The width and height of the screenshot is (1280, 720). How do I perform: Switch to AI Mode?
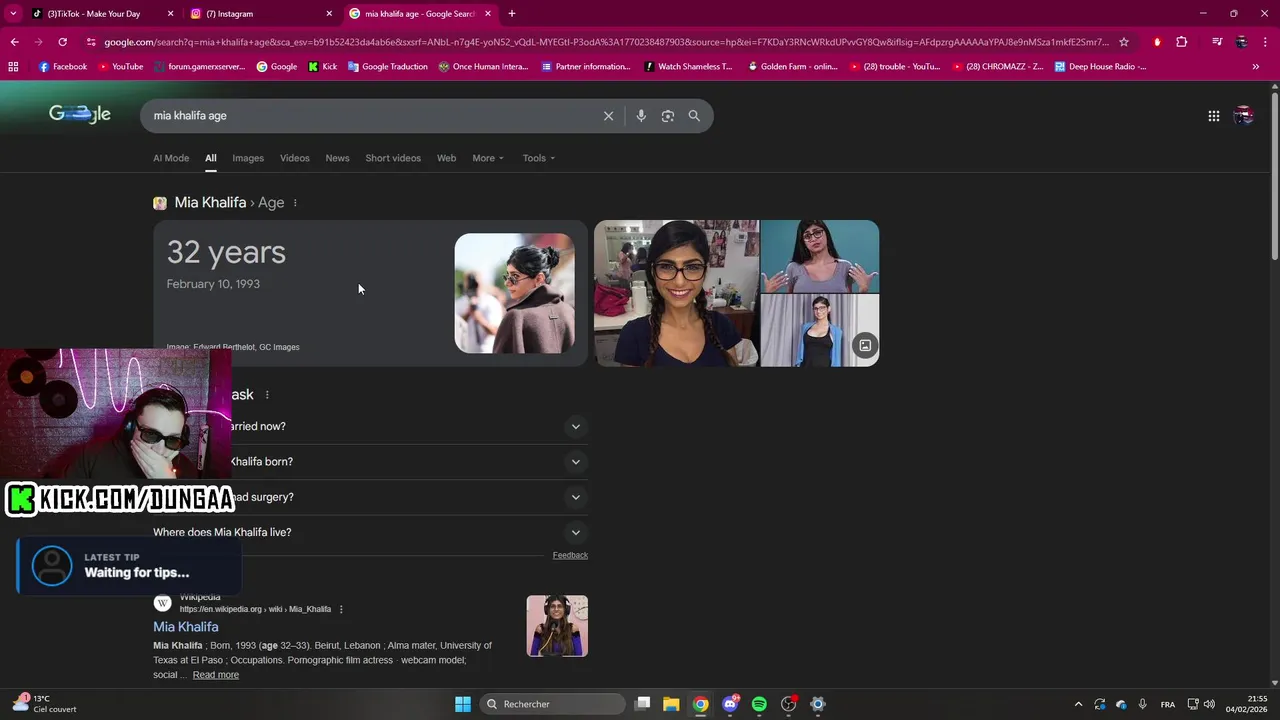pyautogui.click(x=171, y=158)
